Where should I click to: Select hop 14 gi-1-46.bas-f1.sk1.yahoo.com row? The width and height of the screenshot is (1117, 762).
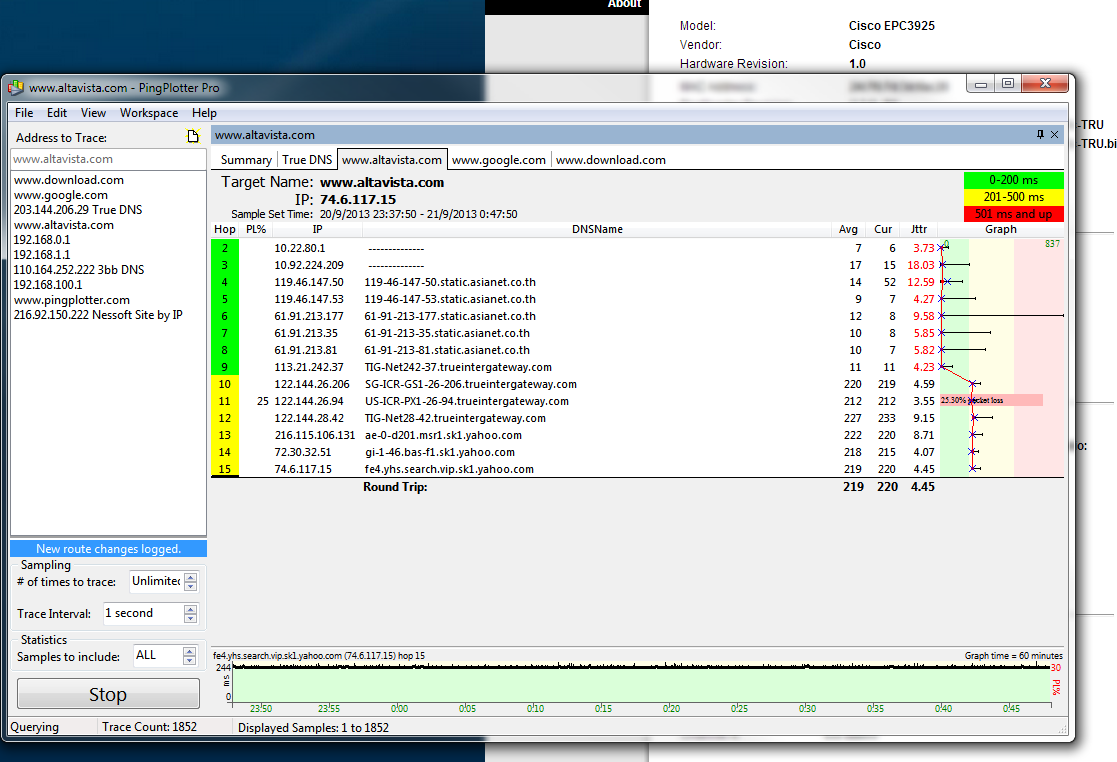638,452
